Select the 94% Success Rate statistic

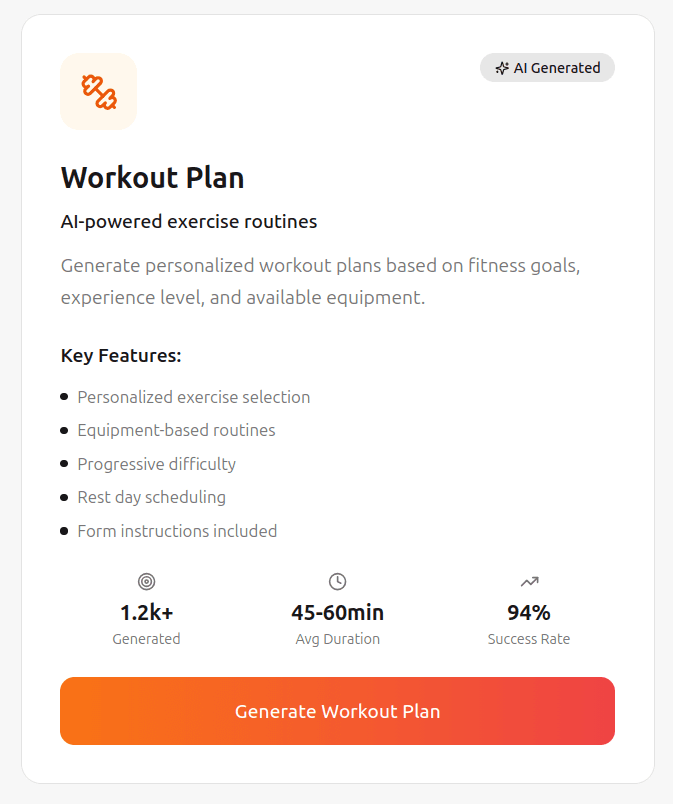(529, 612)
